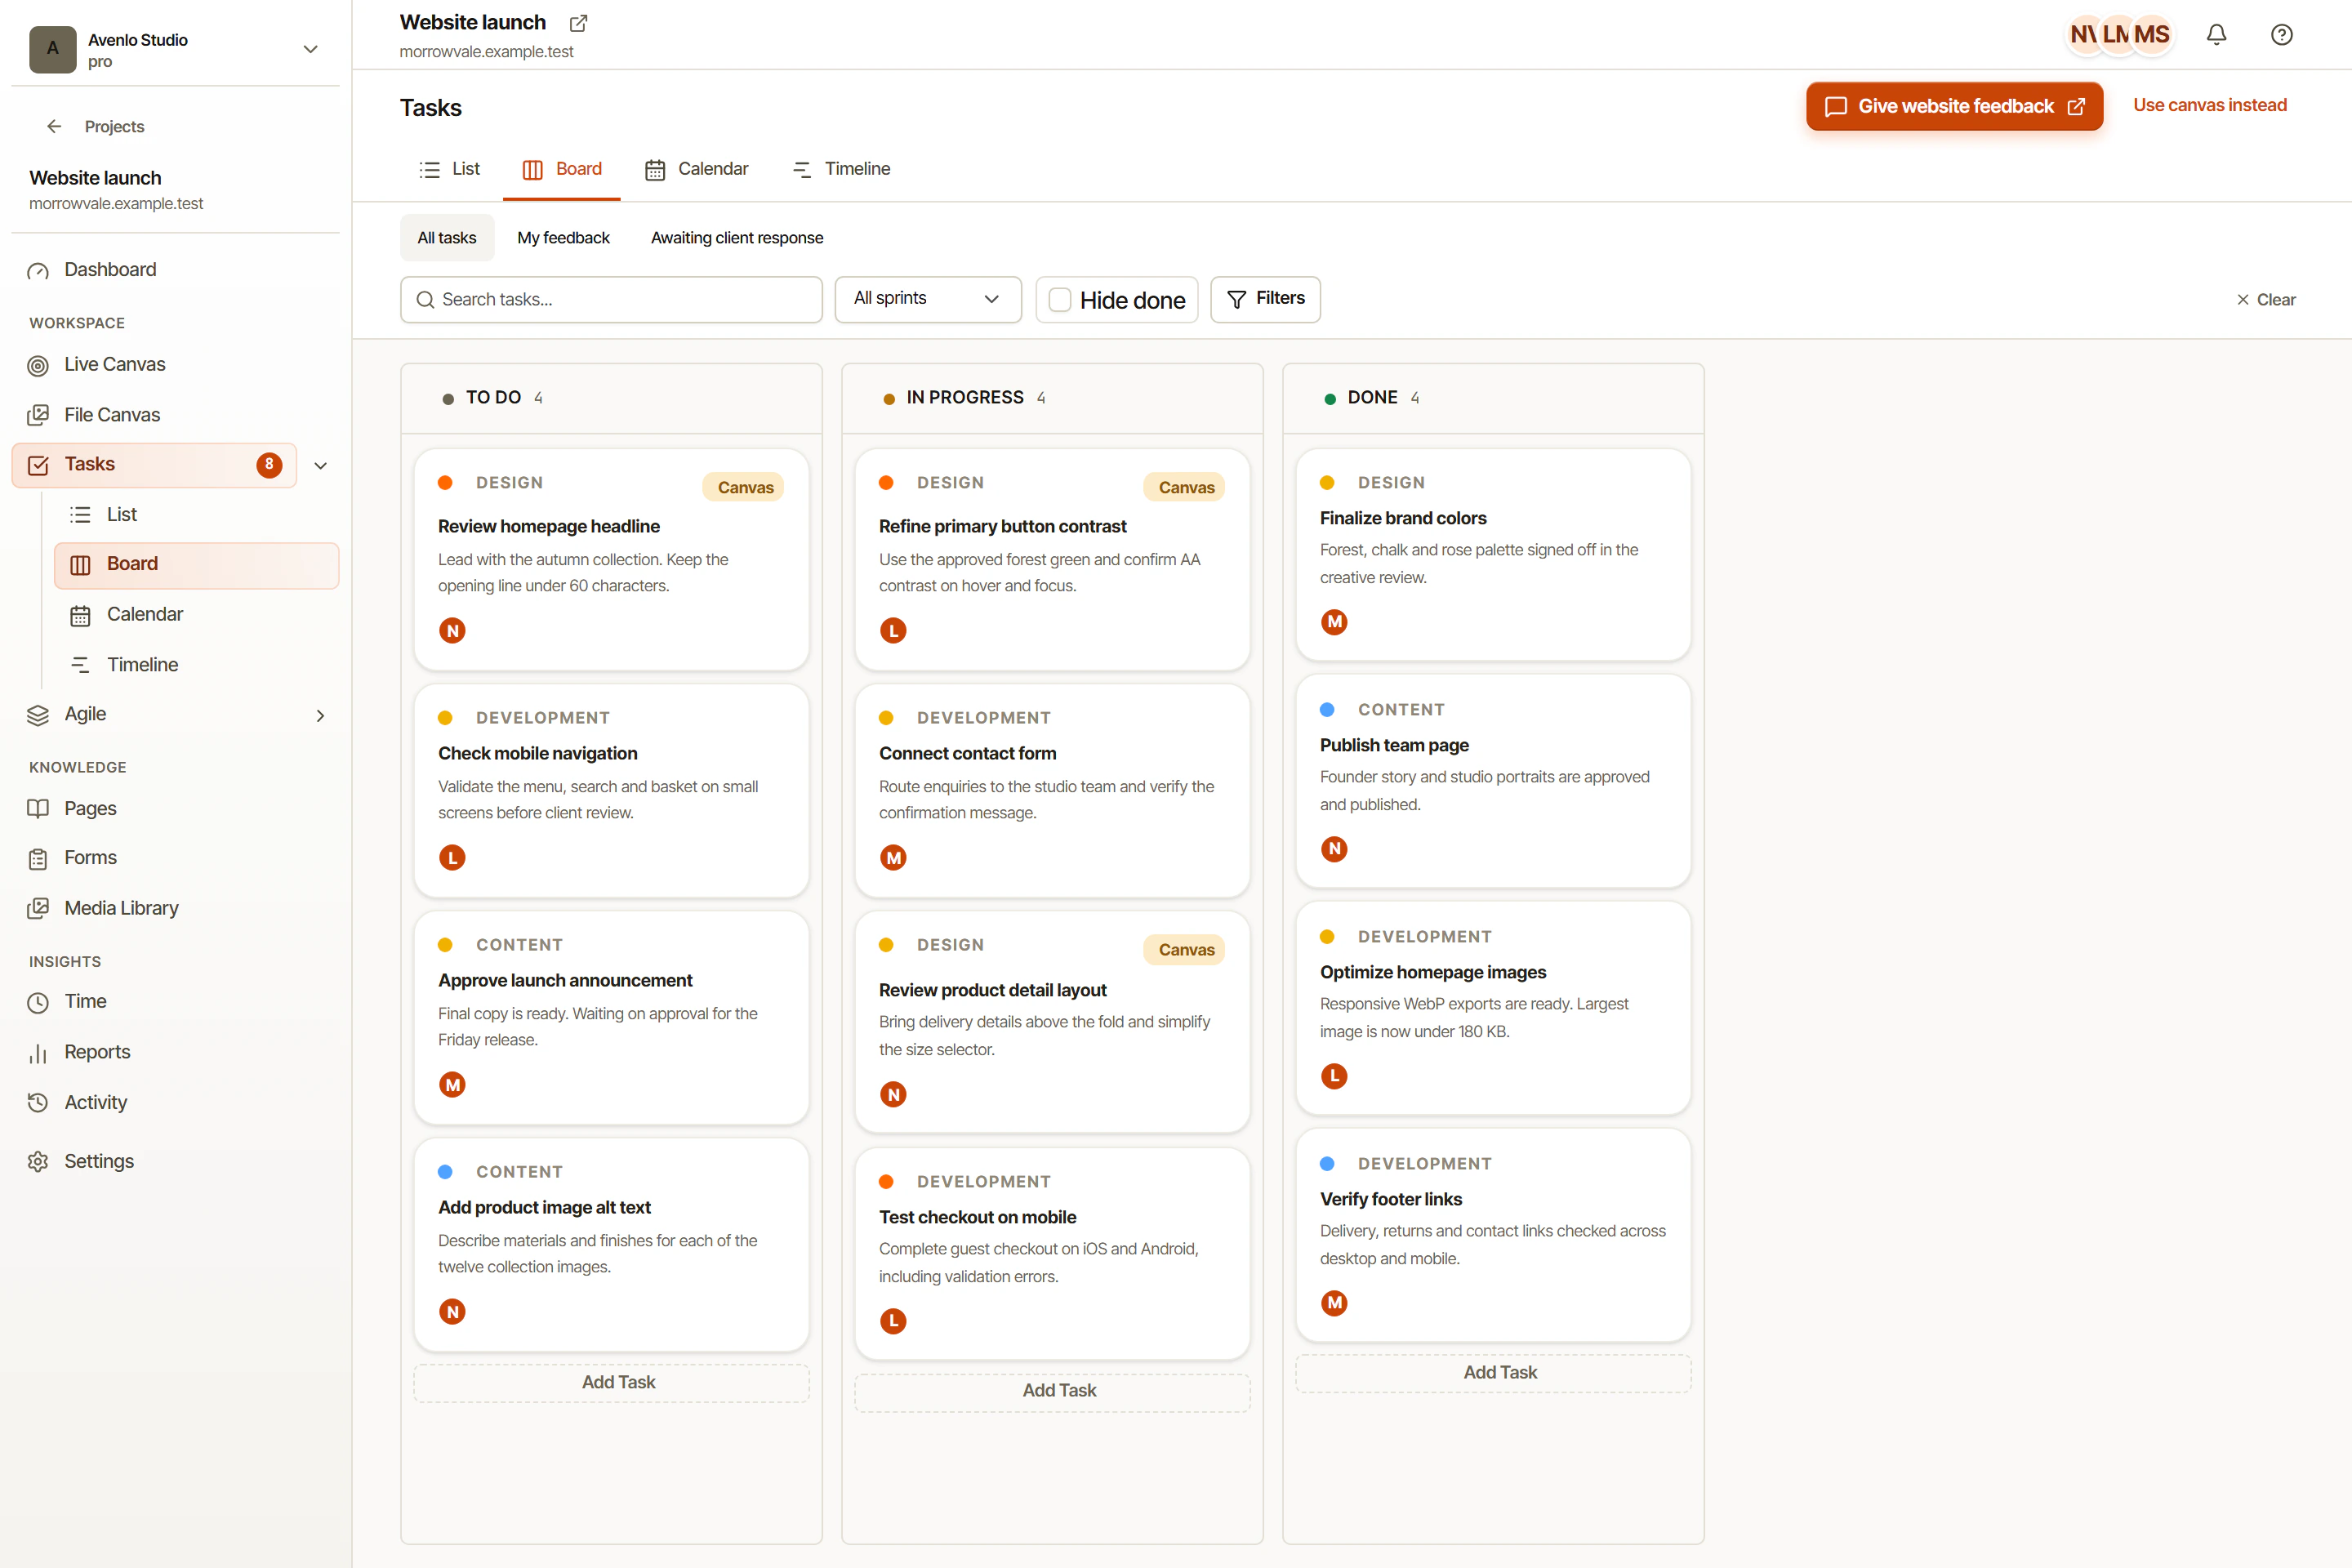This screenshot has height=1568, width=2352.
Task: Select the Awaiting client response tab
Action: click(737, 238)
